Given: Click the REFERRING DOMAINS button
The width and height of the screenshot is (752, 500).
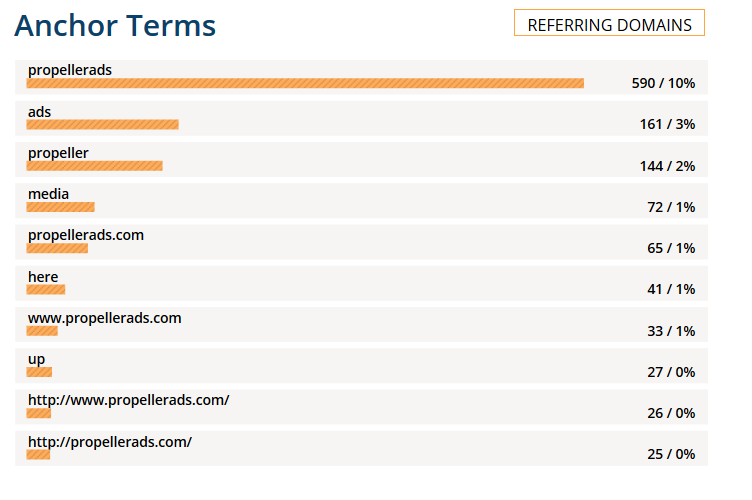Looking at the screenshot, I should coord(609,23).
